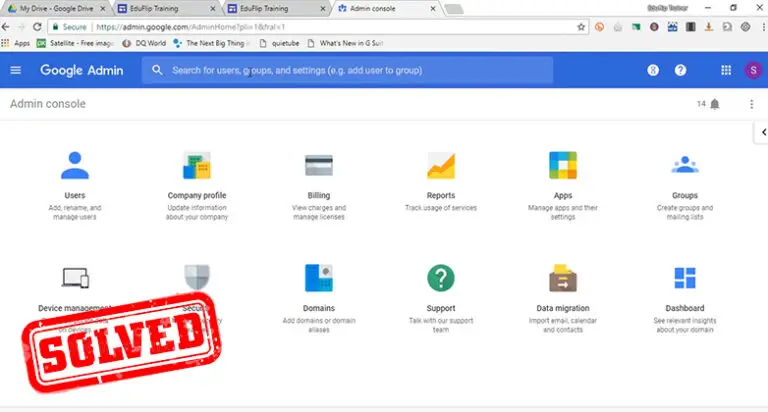
Task: Click the Reports label text
Action: [x=441, y=195]
